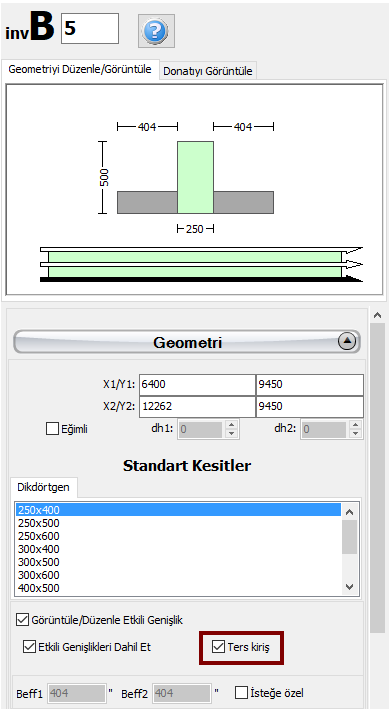This screenshot has width=389, height=709.
Task: Switch to the Donatıyı Görüntüle tab
Action: [x=208, y=71]
